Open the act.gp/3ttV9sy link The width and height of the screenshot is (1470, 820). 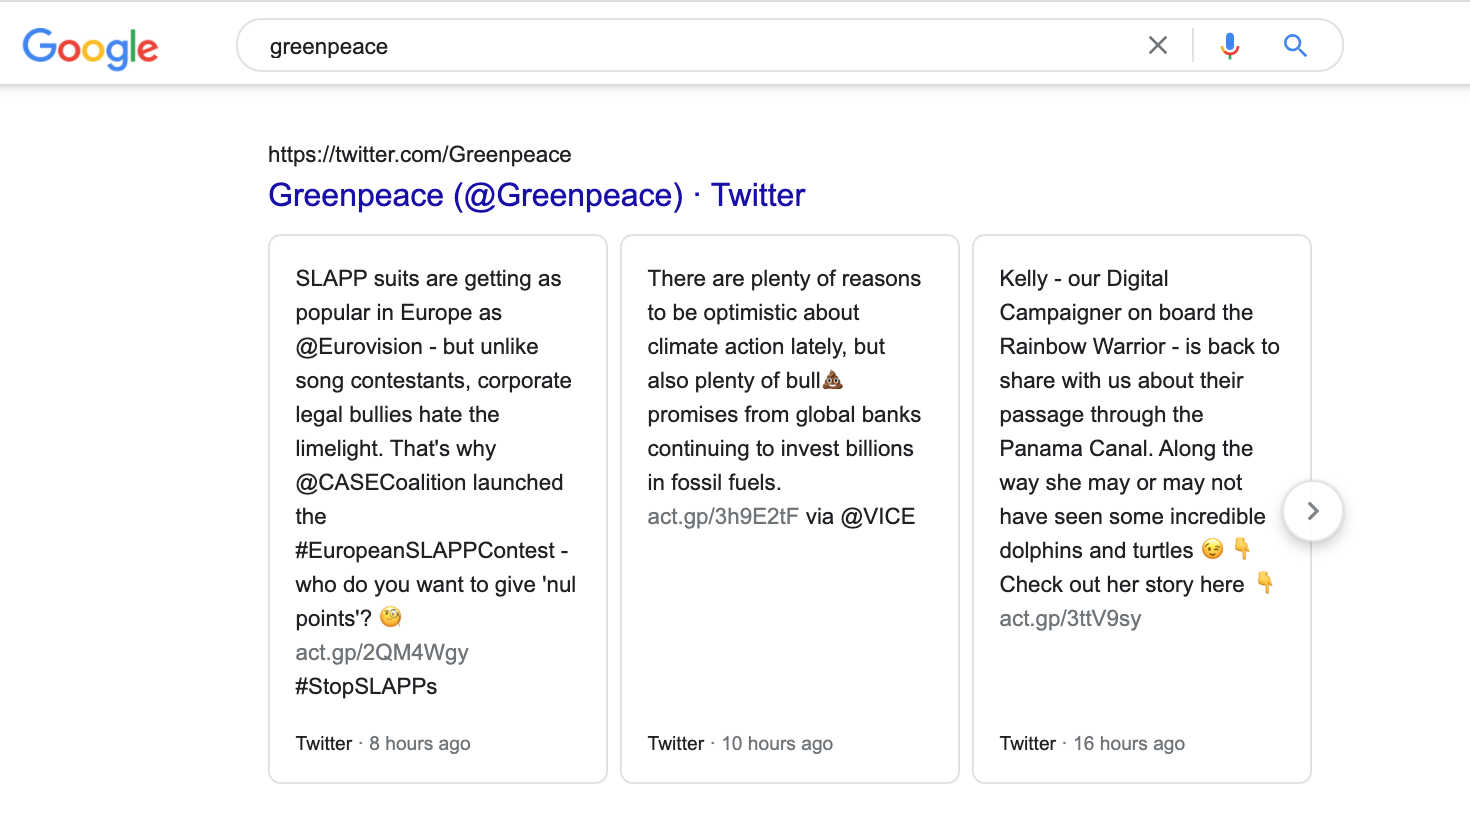click(x=1070, y=618)
